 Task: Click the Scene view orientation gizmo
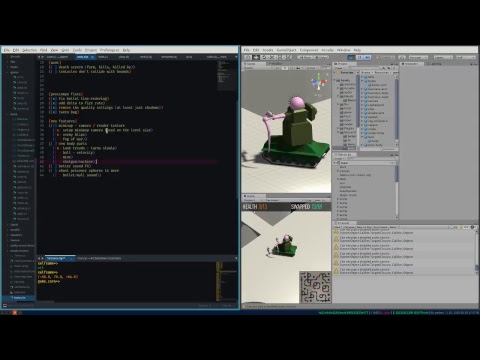tap(319, 83)
